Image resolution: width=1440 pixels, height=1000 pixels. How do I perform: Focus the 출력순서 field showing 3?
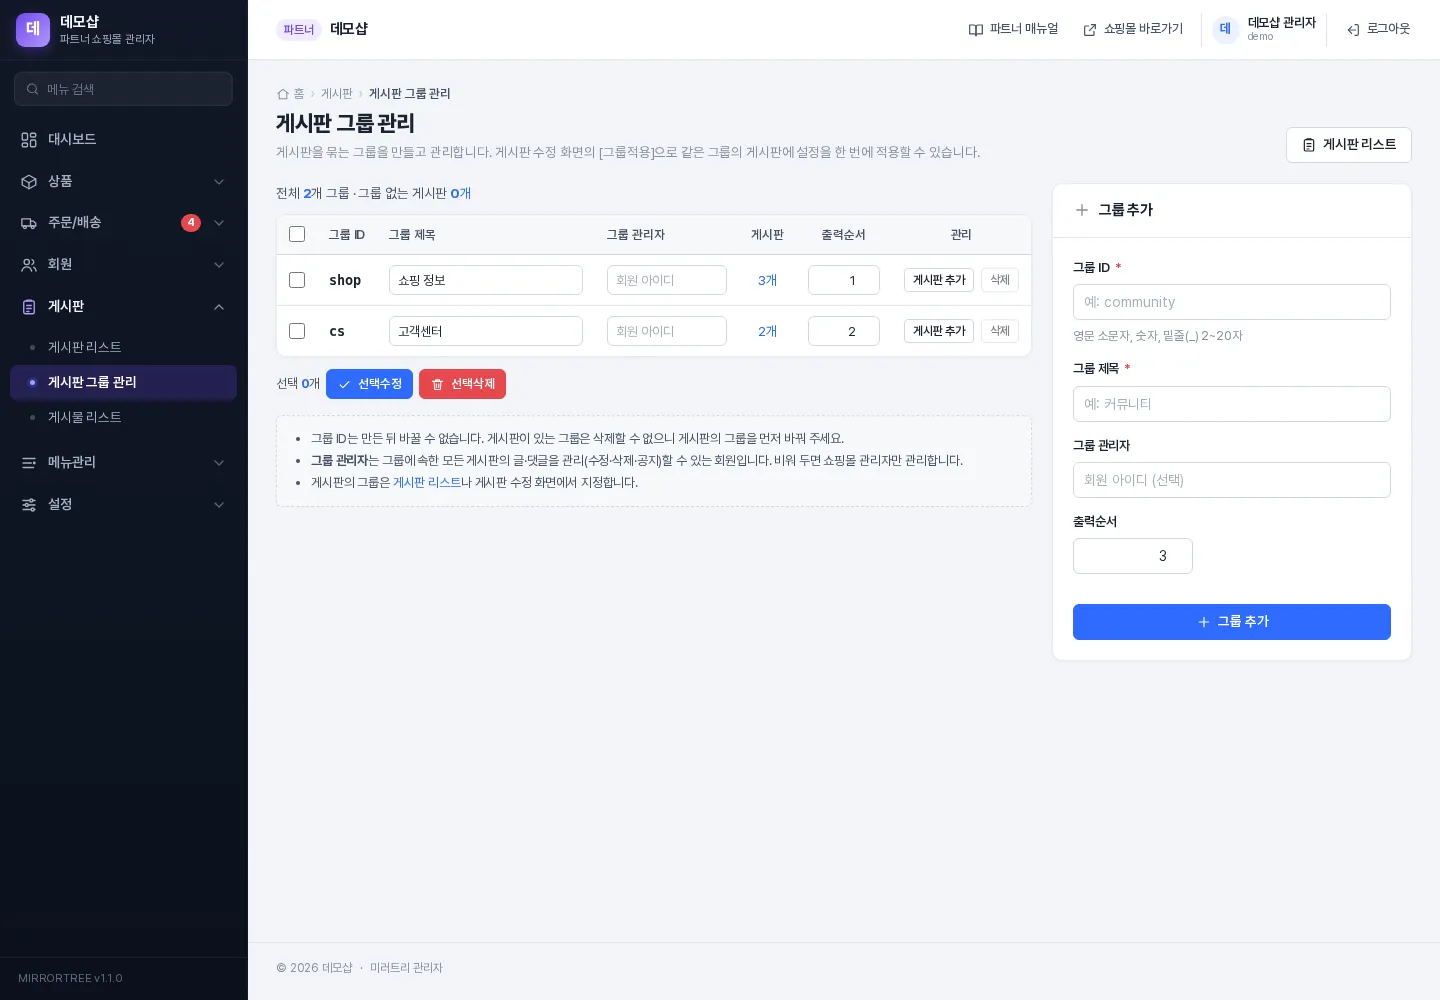point(1133,556)
